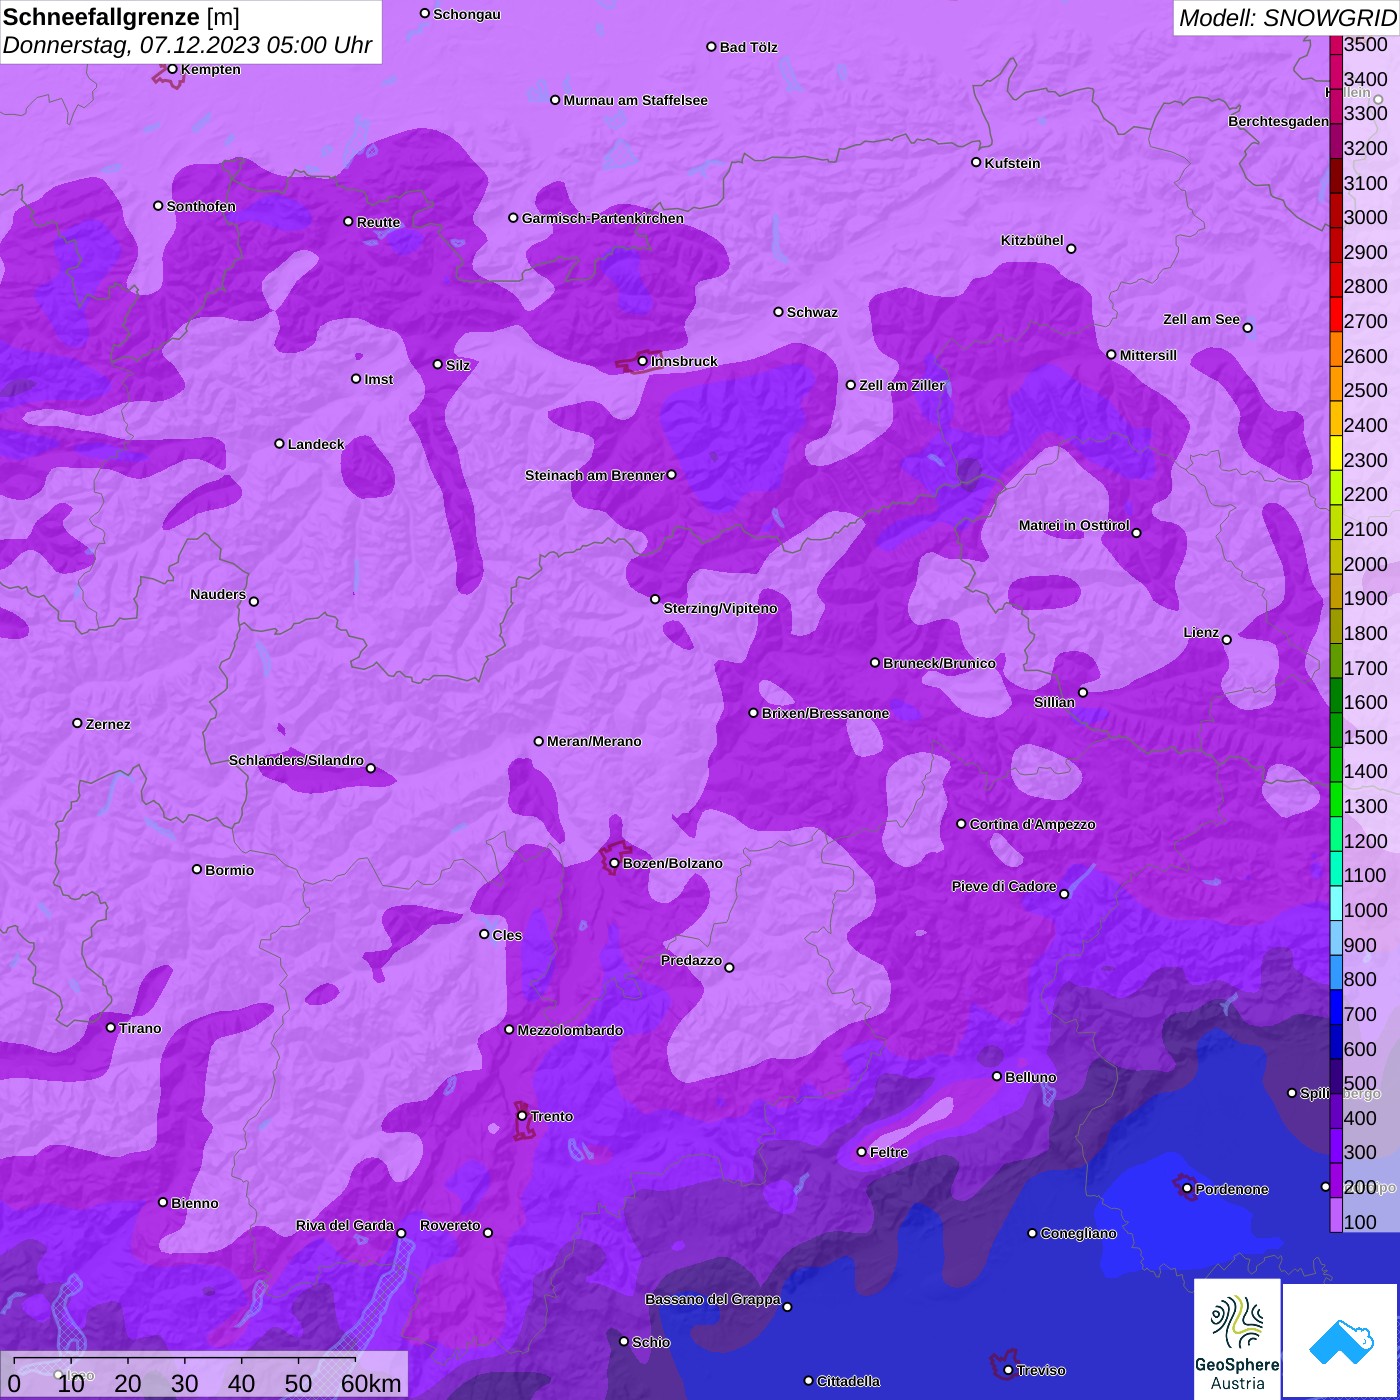Click the Kitzbühel location marker

1071,248
